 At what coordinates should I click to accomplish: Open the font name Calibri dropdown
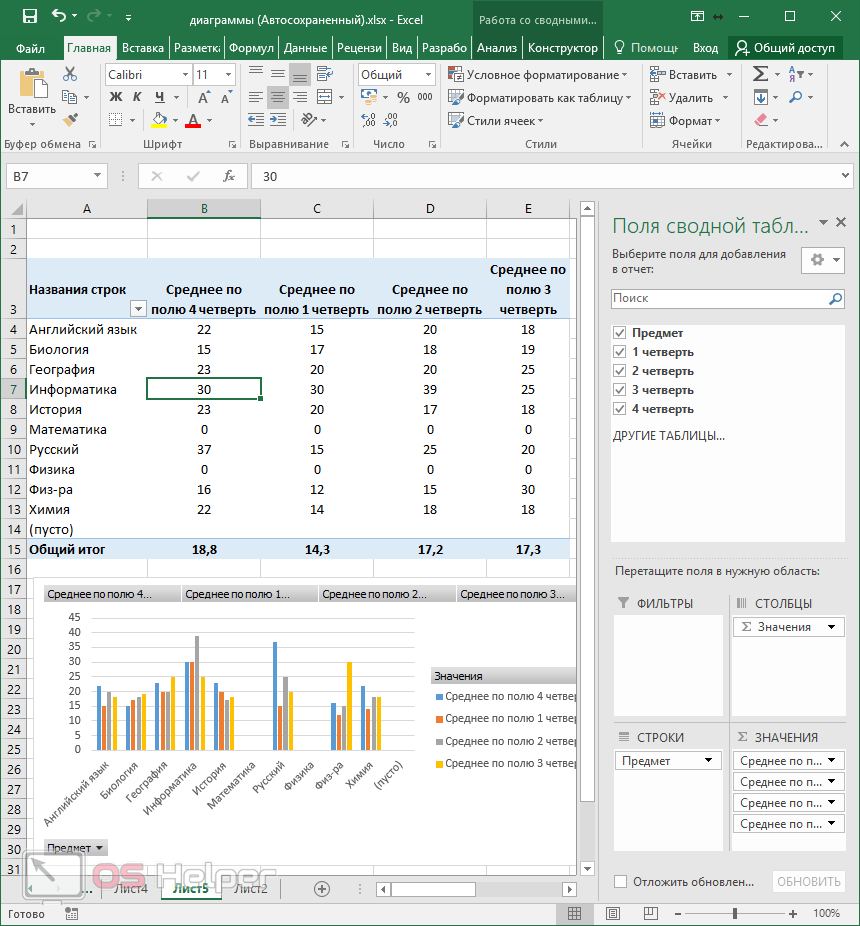(x=185, y=75)
